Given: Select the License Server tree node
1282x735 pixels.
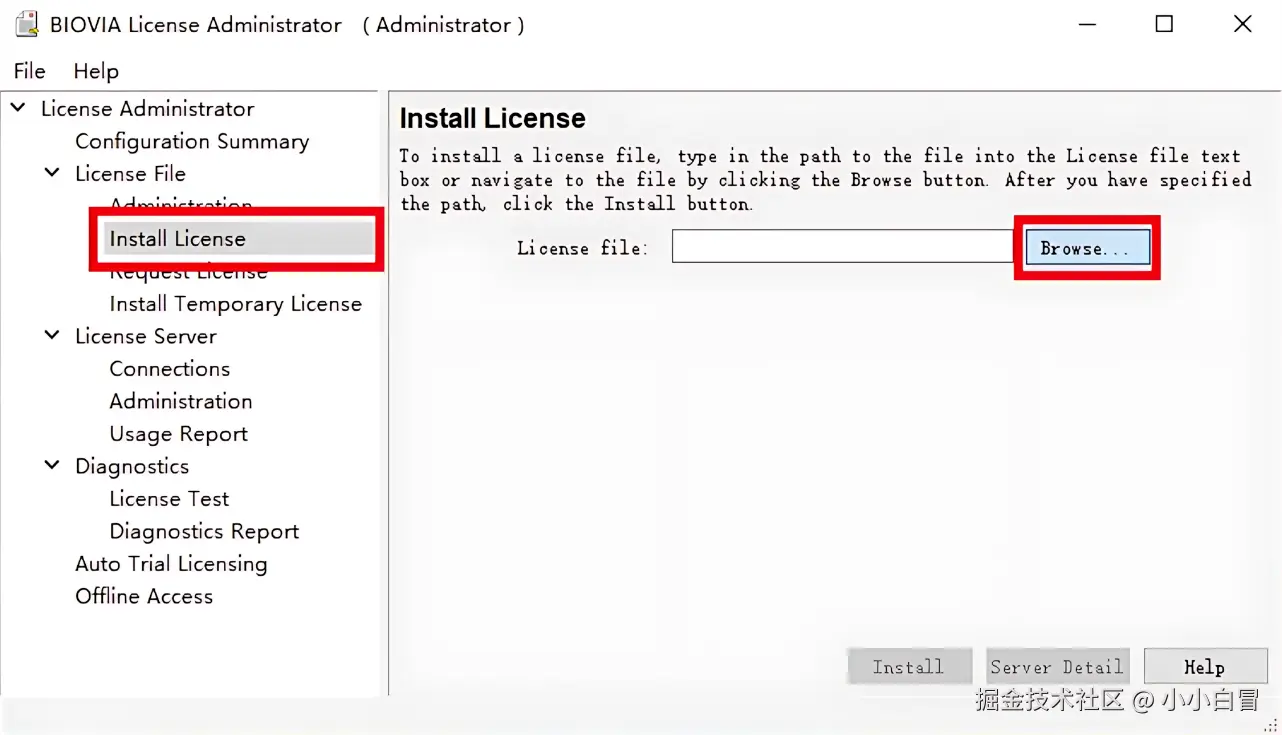Looking at the screenshot, I should point(146,336).
